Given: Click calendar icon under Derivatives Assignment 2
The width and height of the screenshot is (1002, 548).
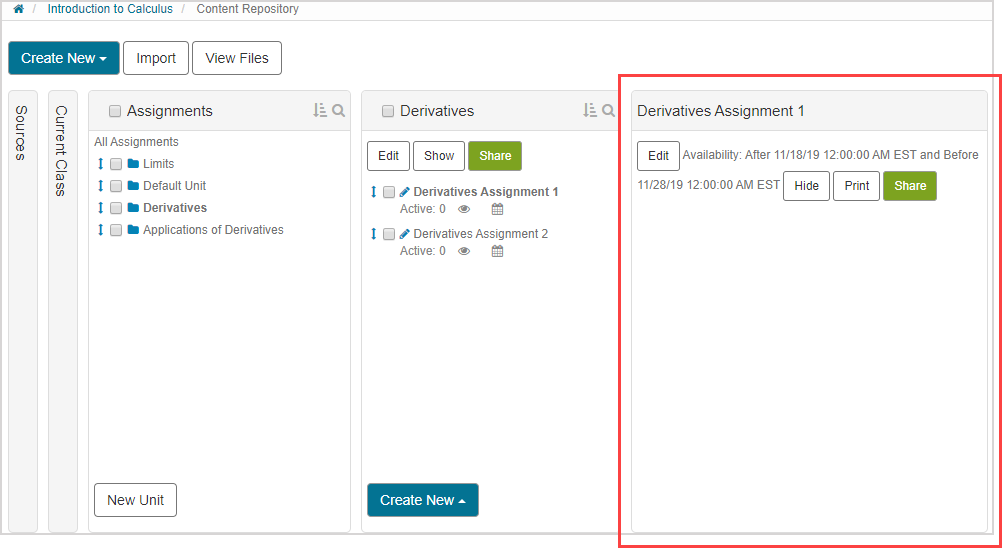Looking at the screenshot, I should (497, 252).
